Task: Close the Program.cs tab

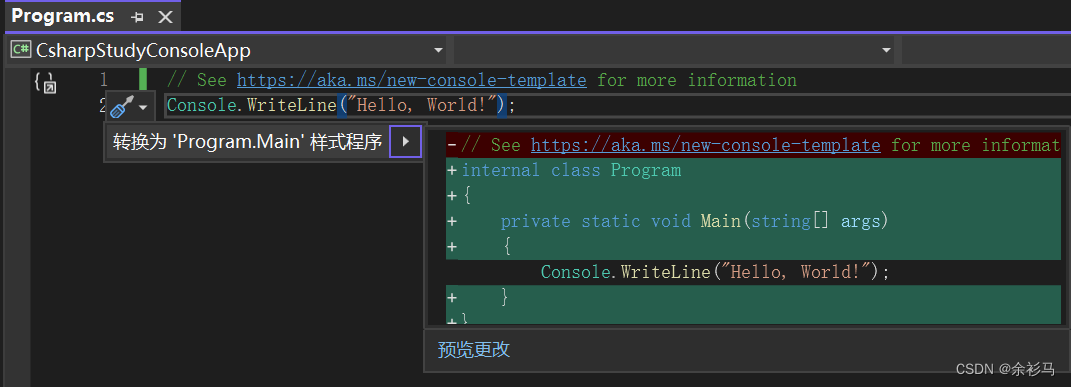Action: pyautogui.click(x=165, y=16)
